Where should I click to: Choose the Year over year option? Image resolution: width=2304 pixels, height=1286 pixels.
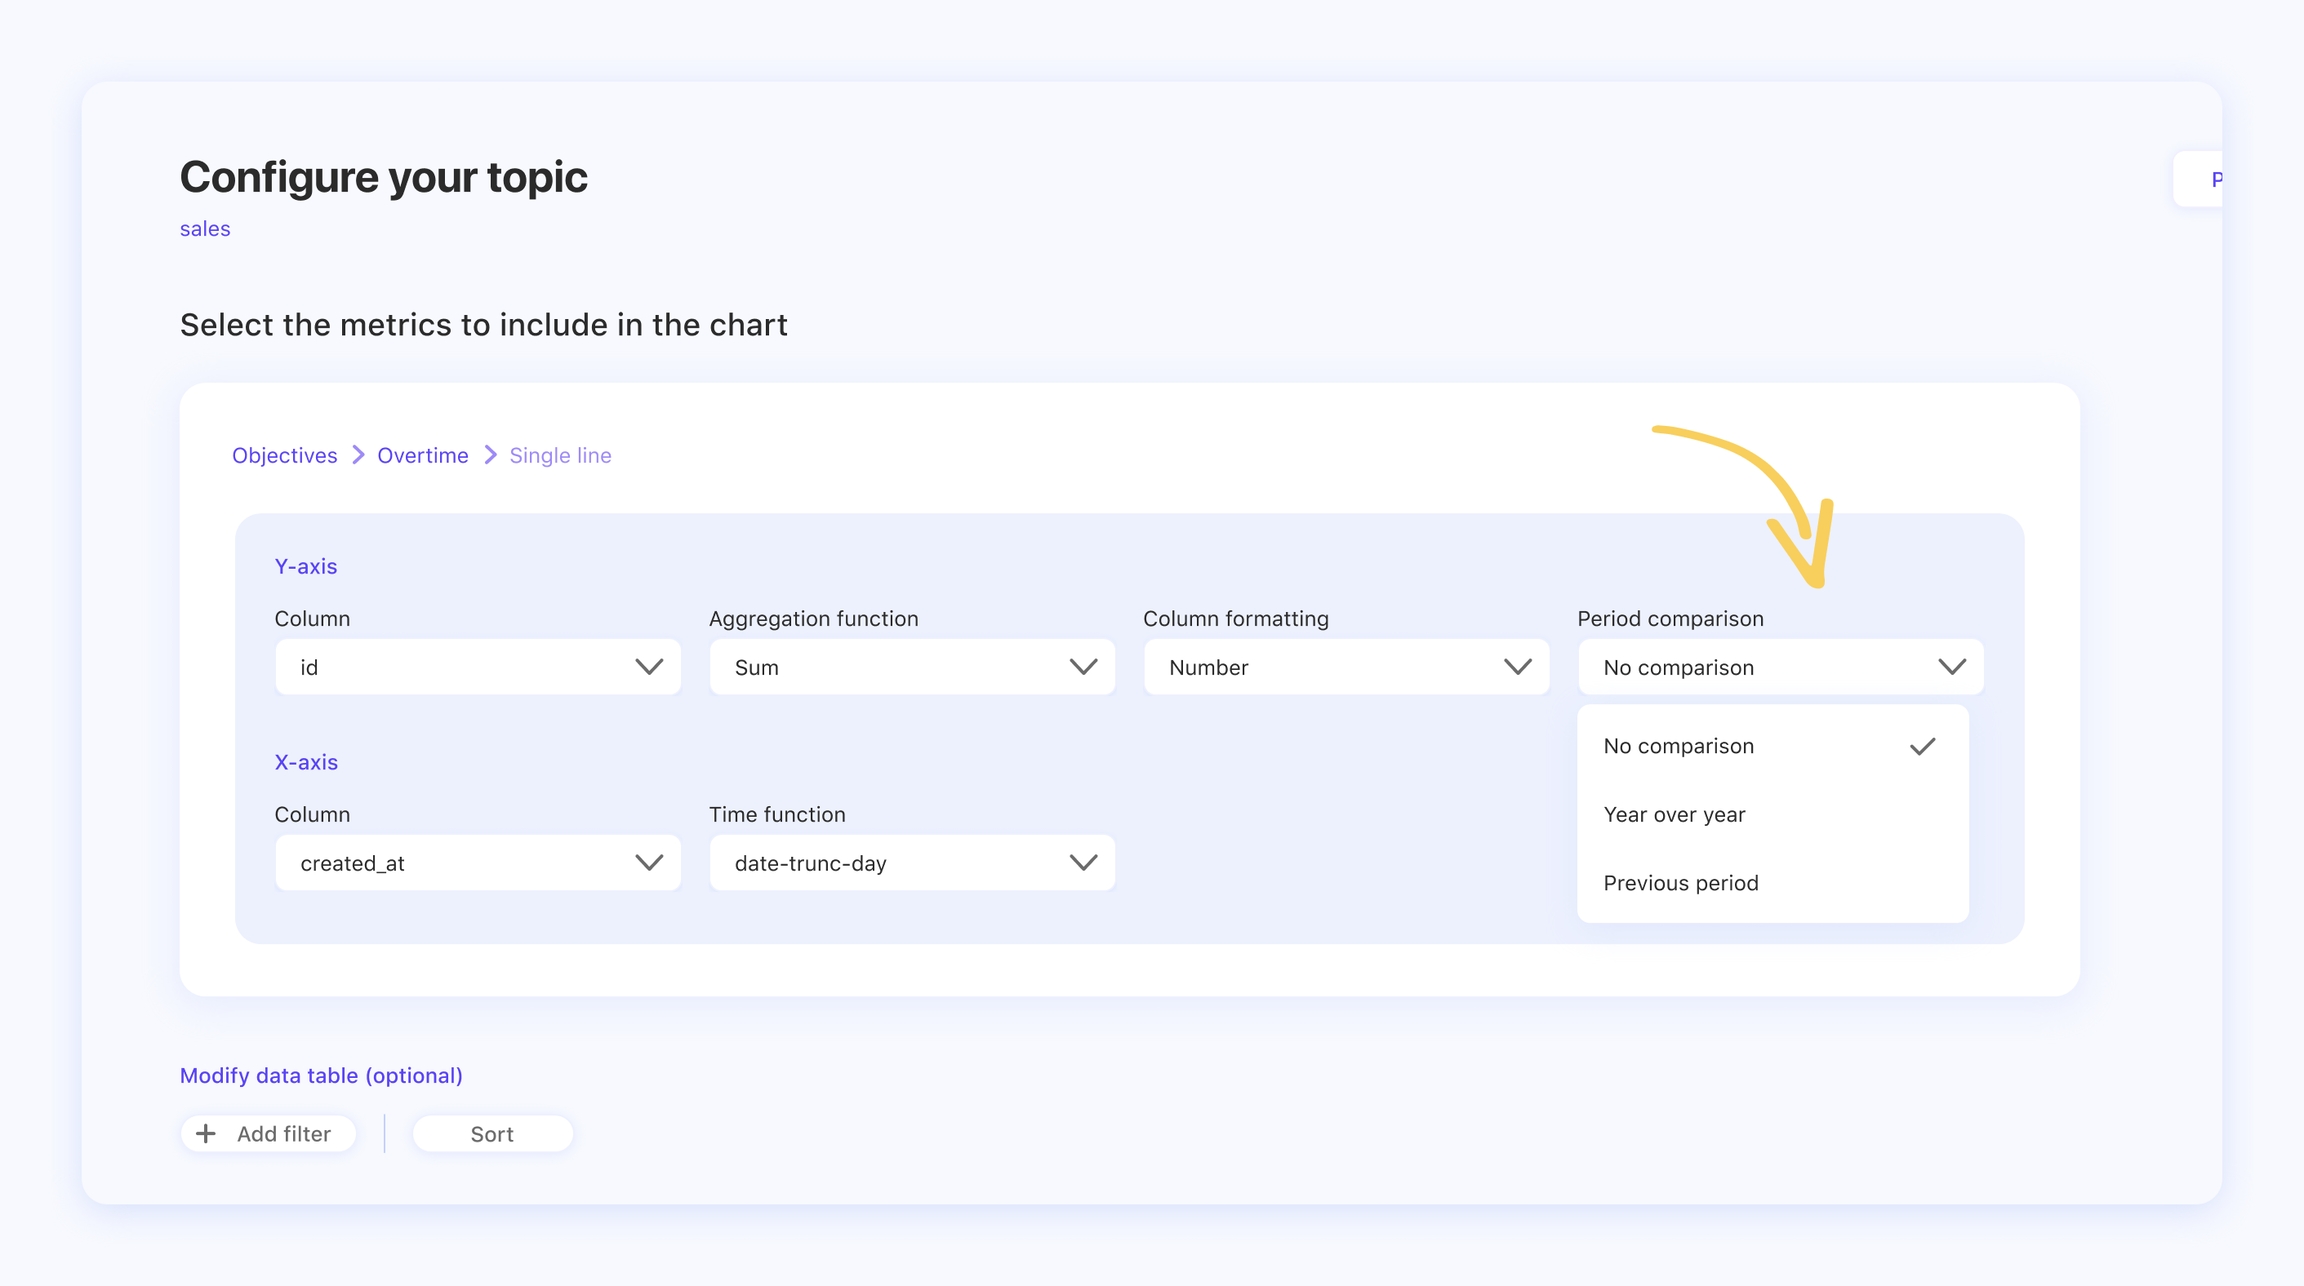tap(1772, 814)
